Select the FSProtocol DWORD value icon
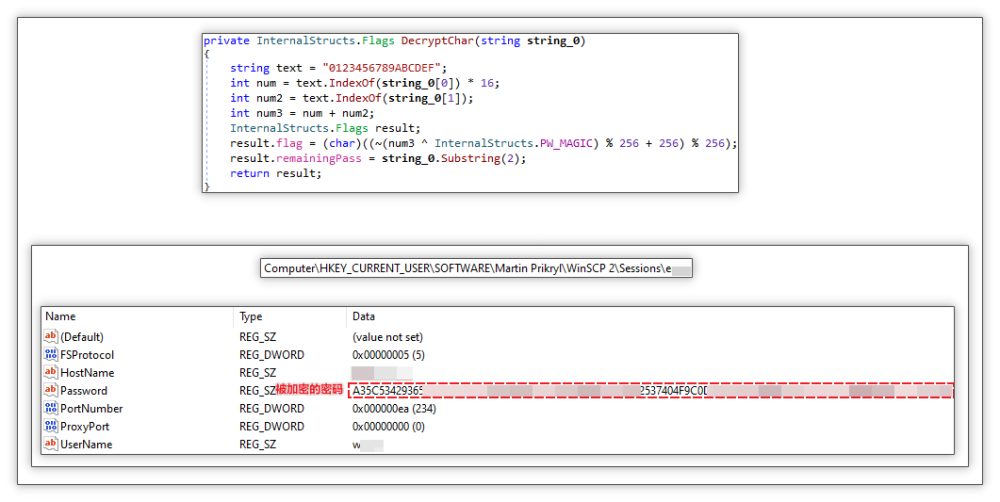Viewport: 1000px width, 502px height. [51, 355]
